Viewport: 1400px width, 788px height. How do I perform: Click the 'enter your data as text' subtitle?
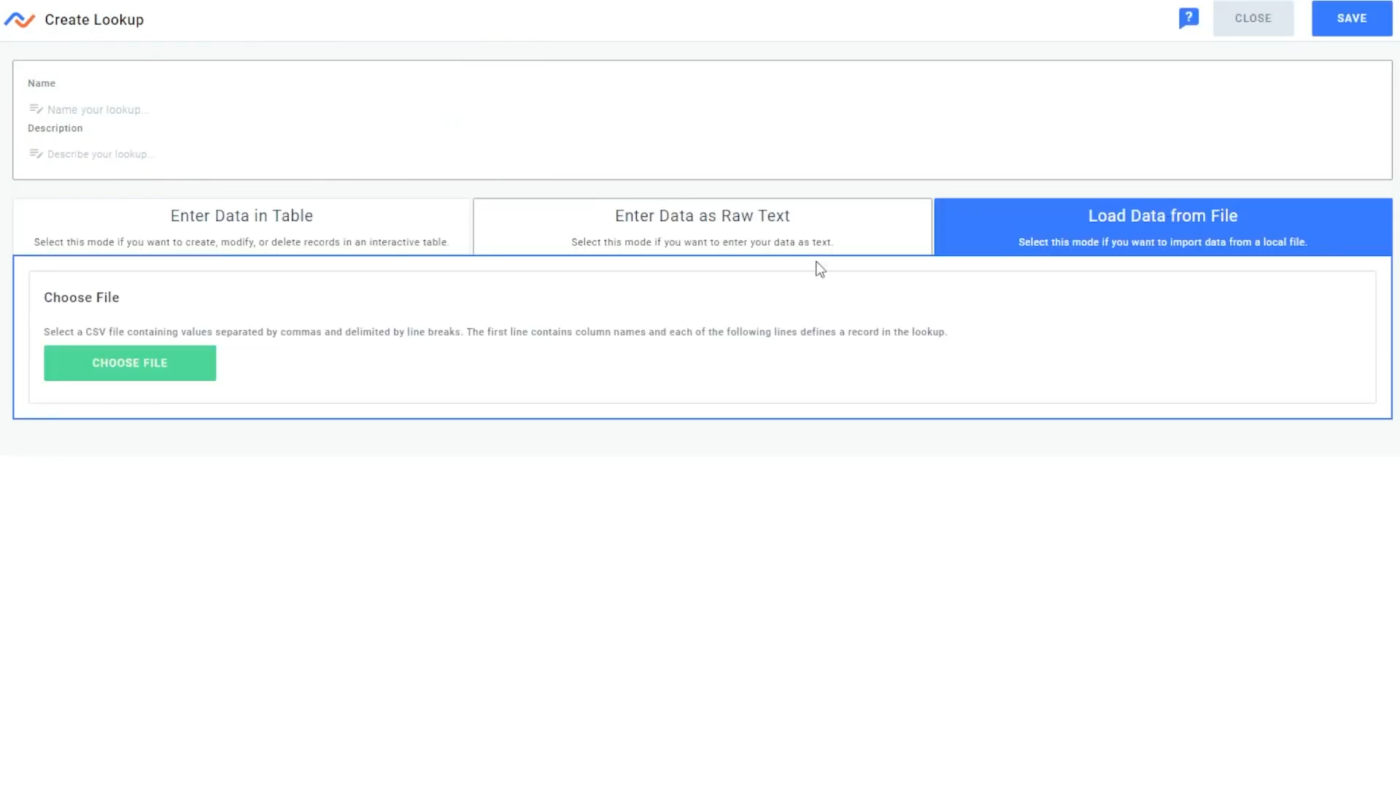702,242
